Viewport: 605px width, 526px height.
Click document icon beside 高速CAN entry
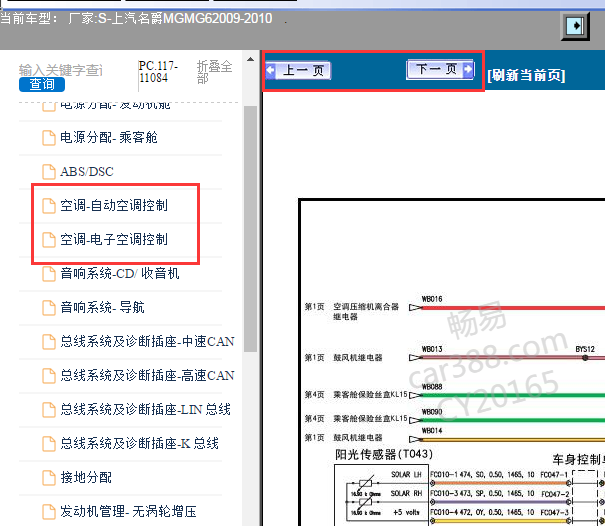(x=49, y=375)
